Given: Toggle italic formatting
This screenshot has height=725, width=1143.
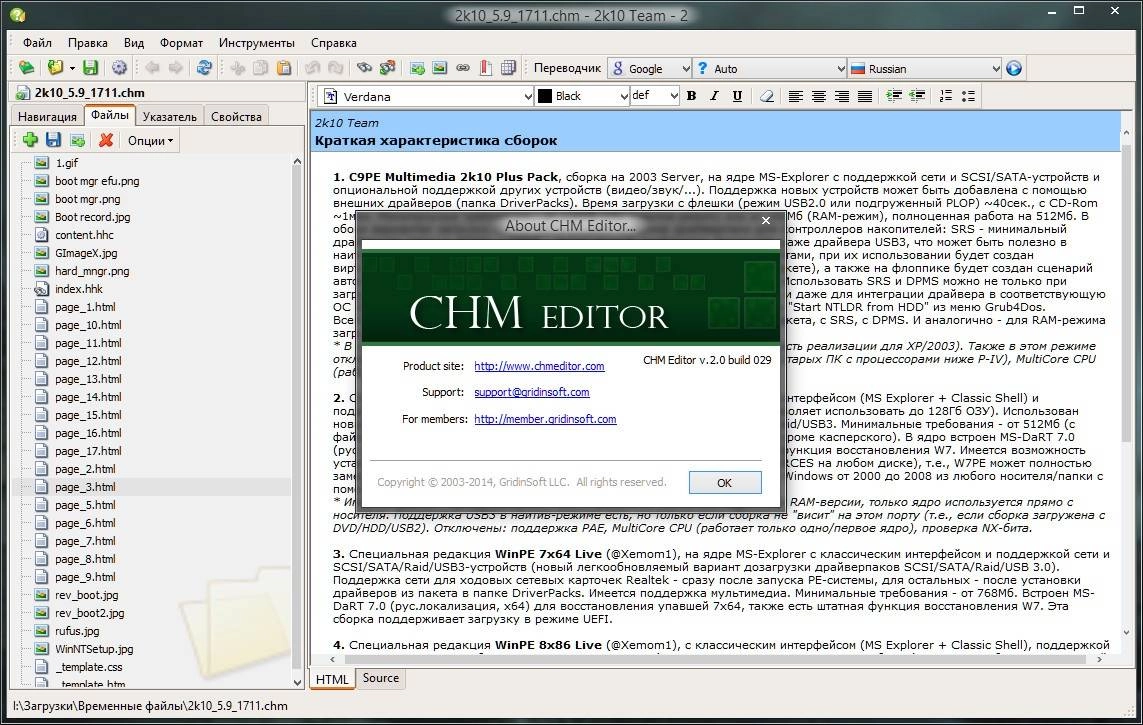Looking at the screenshot, I should (x=714, y=95).
